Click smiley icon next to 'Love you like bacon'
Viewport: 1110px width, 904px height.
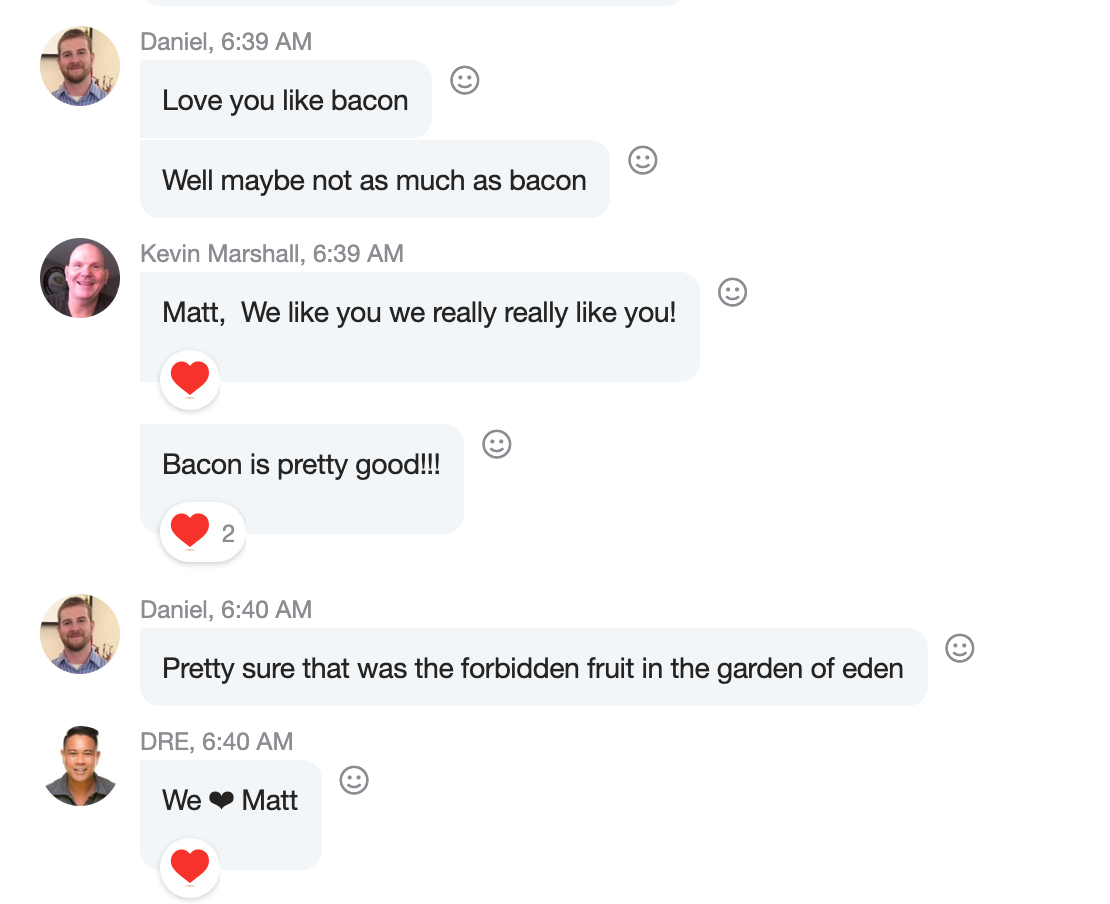(x=465, y=80)
